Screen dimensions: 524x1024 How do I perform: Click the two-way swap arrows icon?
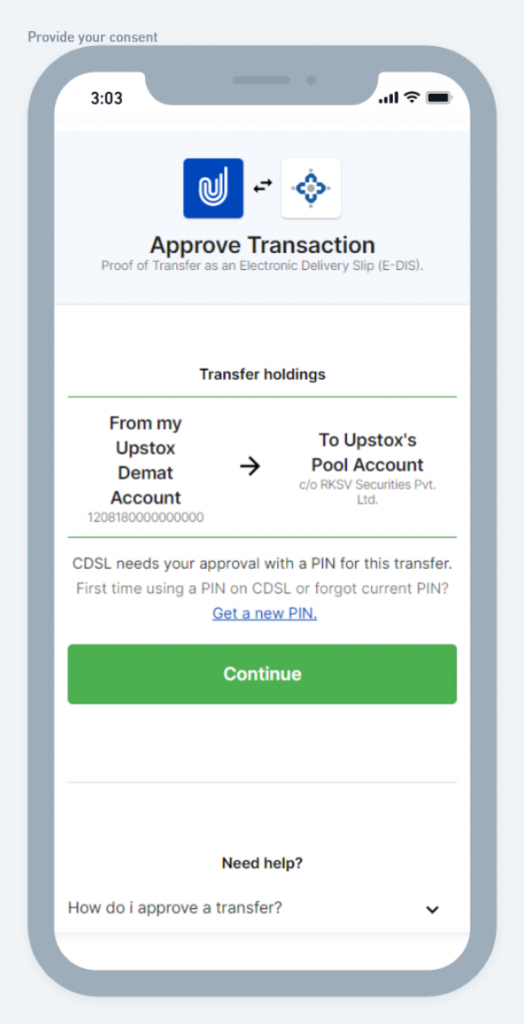coord(263,187)
